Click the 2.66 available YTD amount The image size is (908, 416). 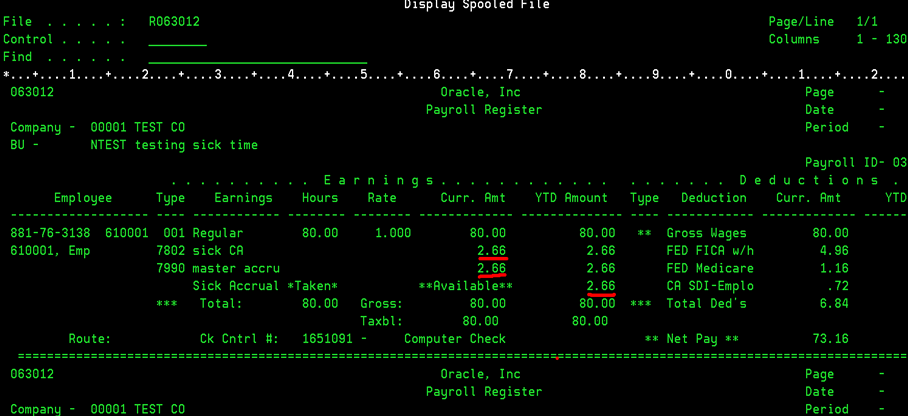click(x=601, y=286)
